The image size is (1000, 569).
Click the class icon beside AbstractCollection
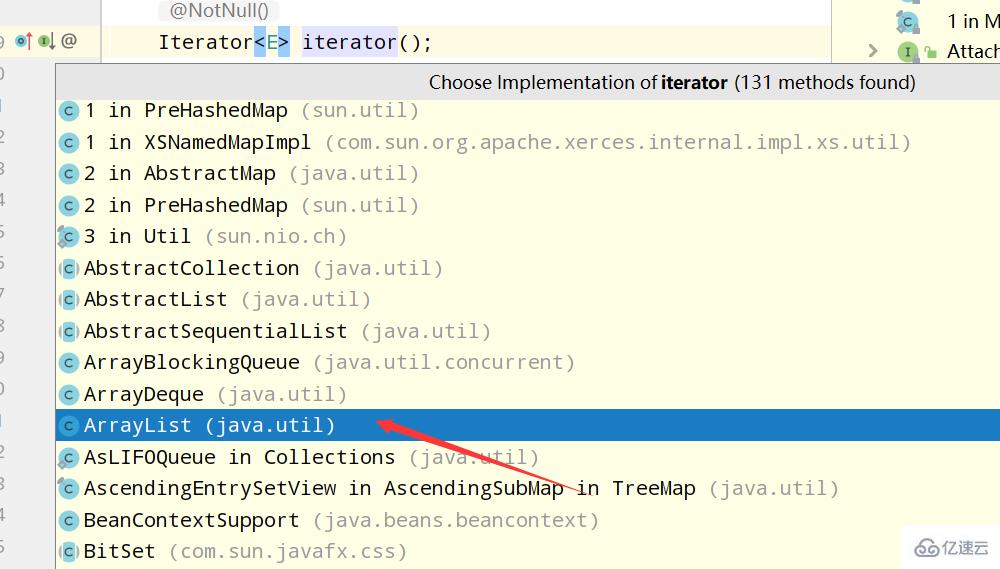point(68,269)
